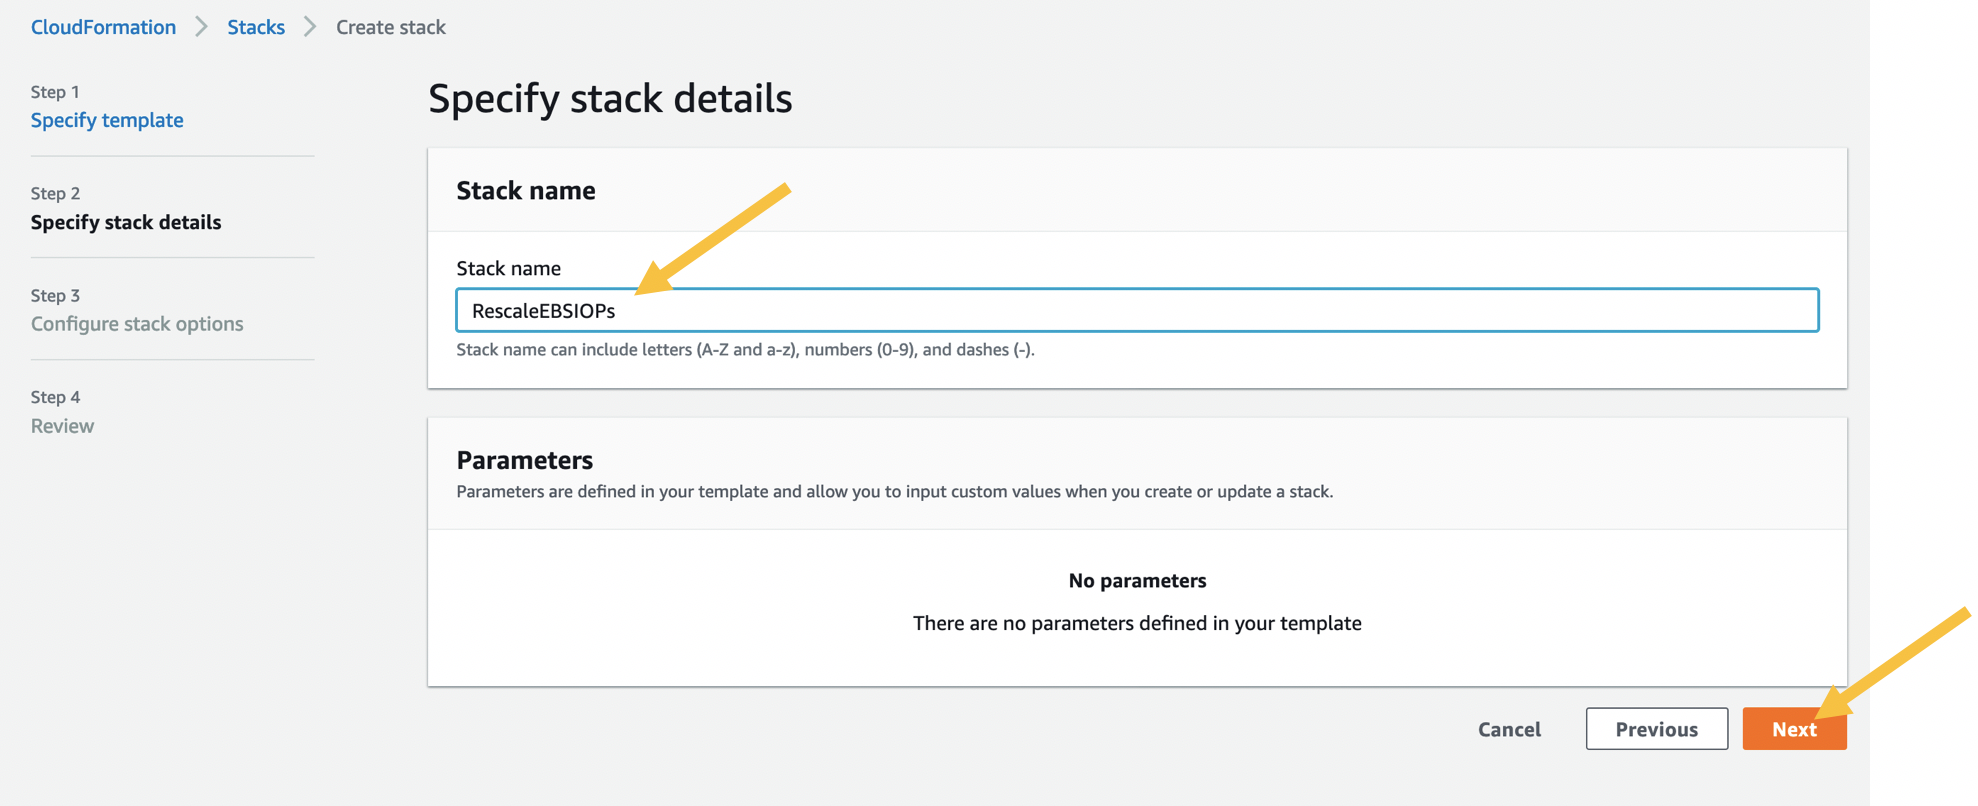Click the bold Stack name panel header
The image size is (1978, 806).
click(526, 190)
